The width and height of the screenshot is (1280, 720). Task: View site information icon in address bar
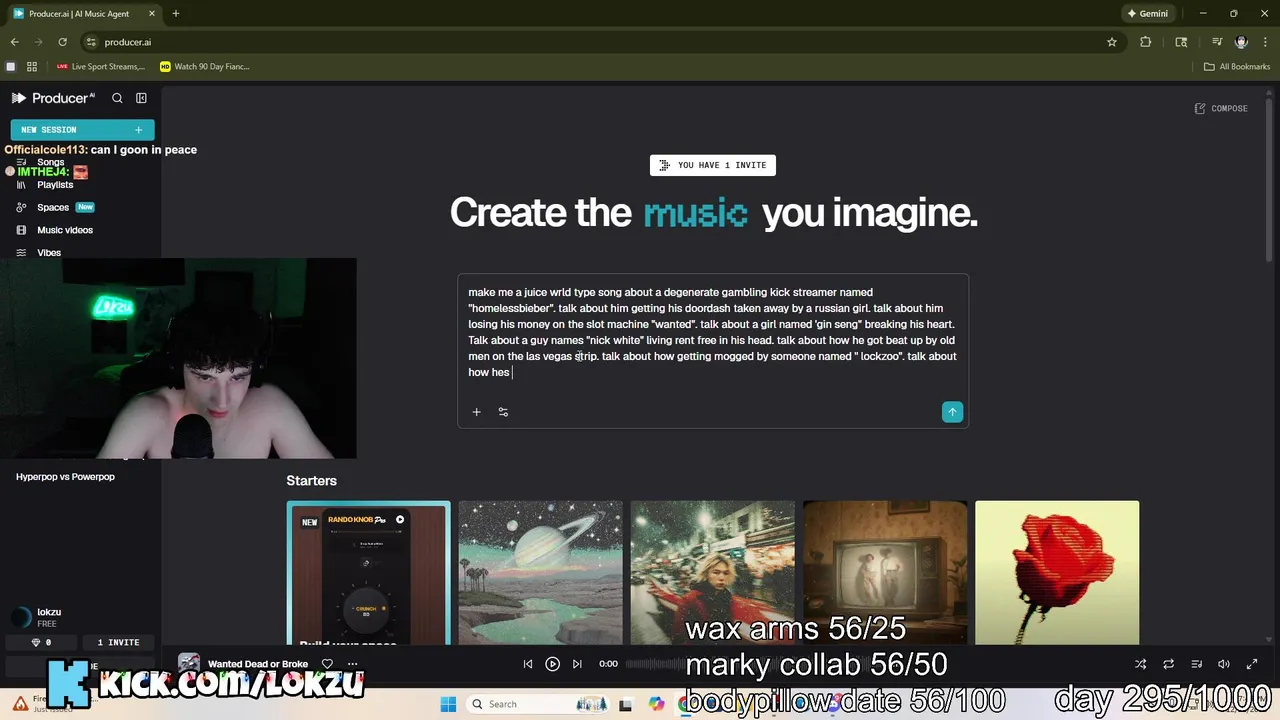(x=91, y=42)
